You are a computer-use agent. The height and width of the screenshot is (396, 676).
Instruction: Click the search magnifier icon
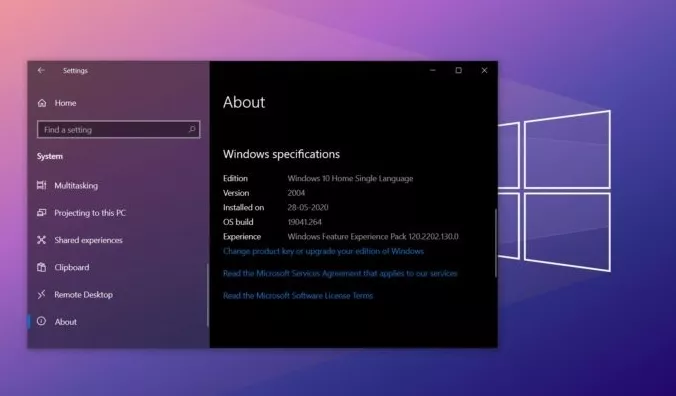pos(192,129)
